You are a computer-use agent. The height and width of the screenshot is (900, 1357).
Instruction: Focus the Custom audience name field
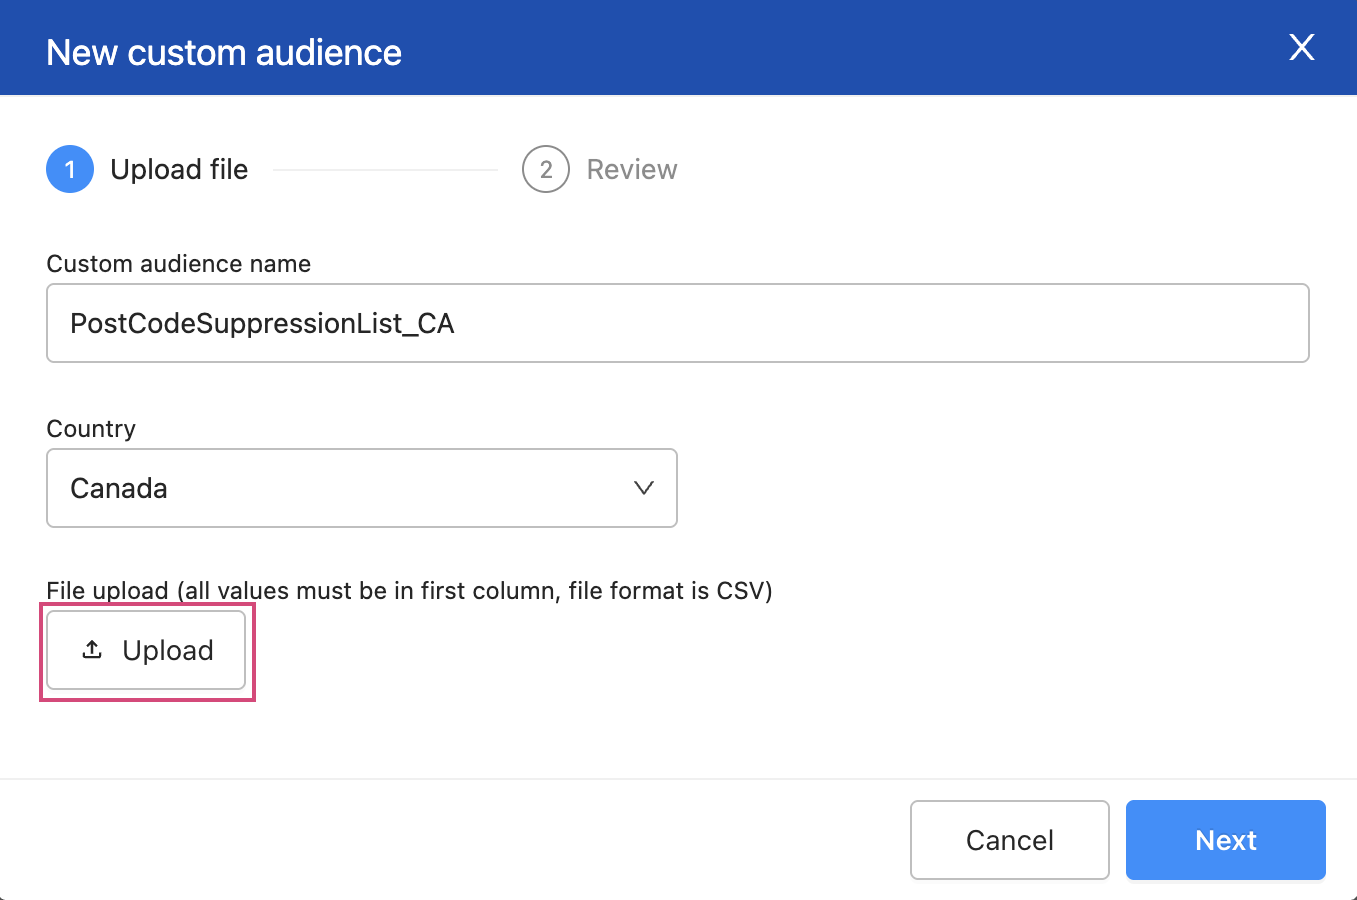click(678, 323)
